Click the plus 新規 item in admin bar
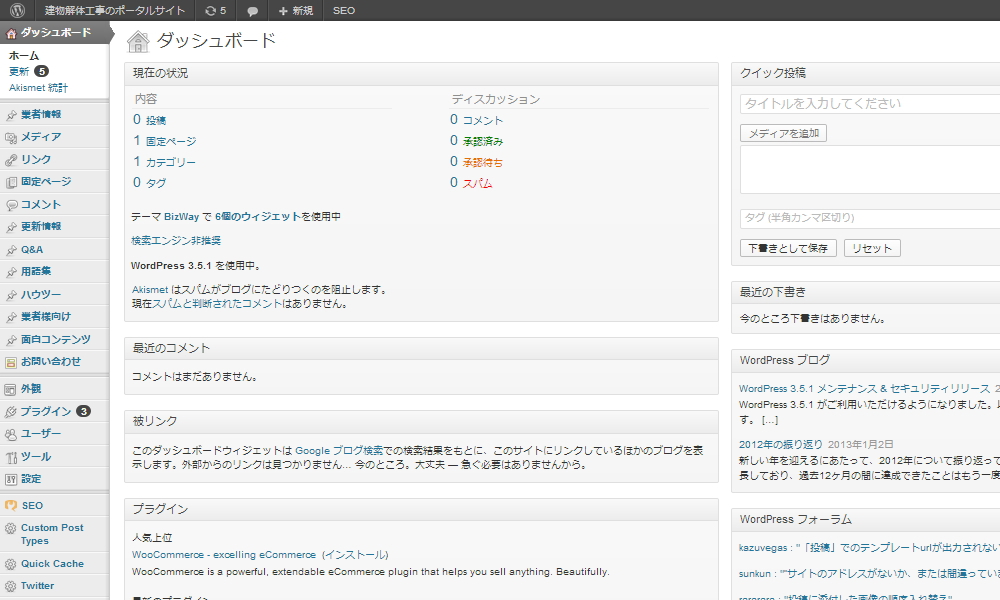This screenshot has width=1000, height=600. pyautogui.click(x=295, y=10)
